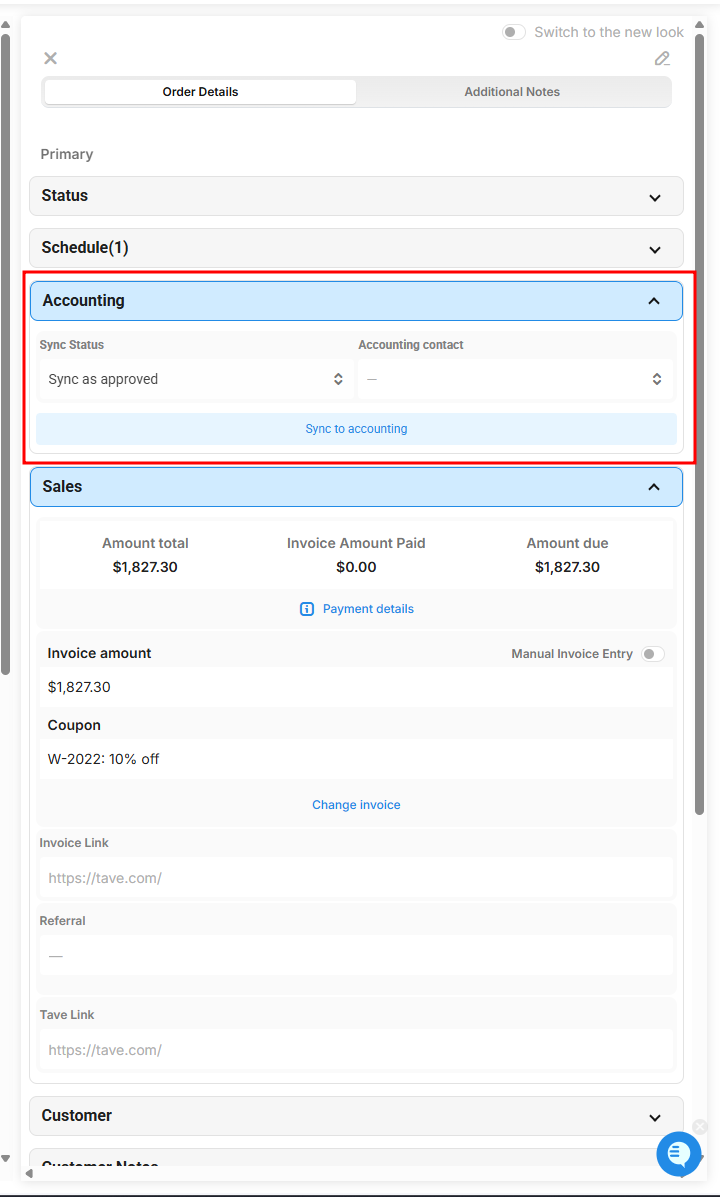Expand the Customer section
Screen dimensions: 720x1197
point(357,1116)
